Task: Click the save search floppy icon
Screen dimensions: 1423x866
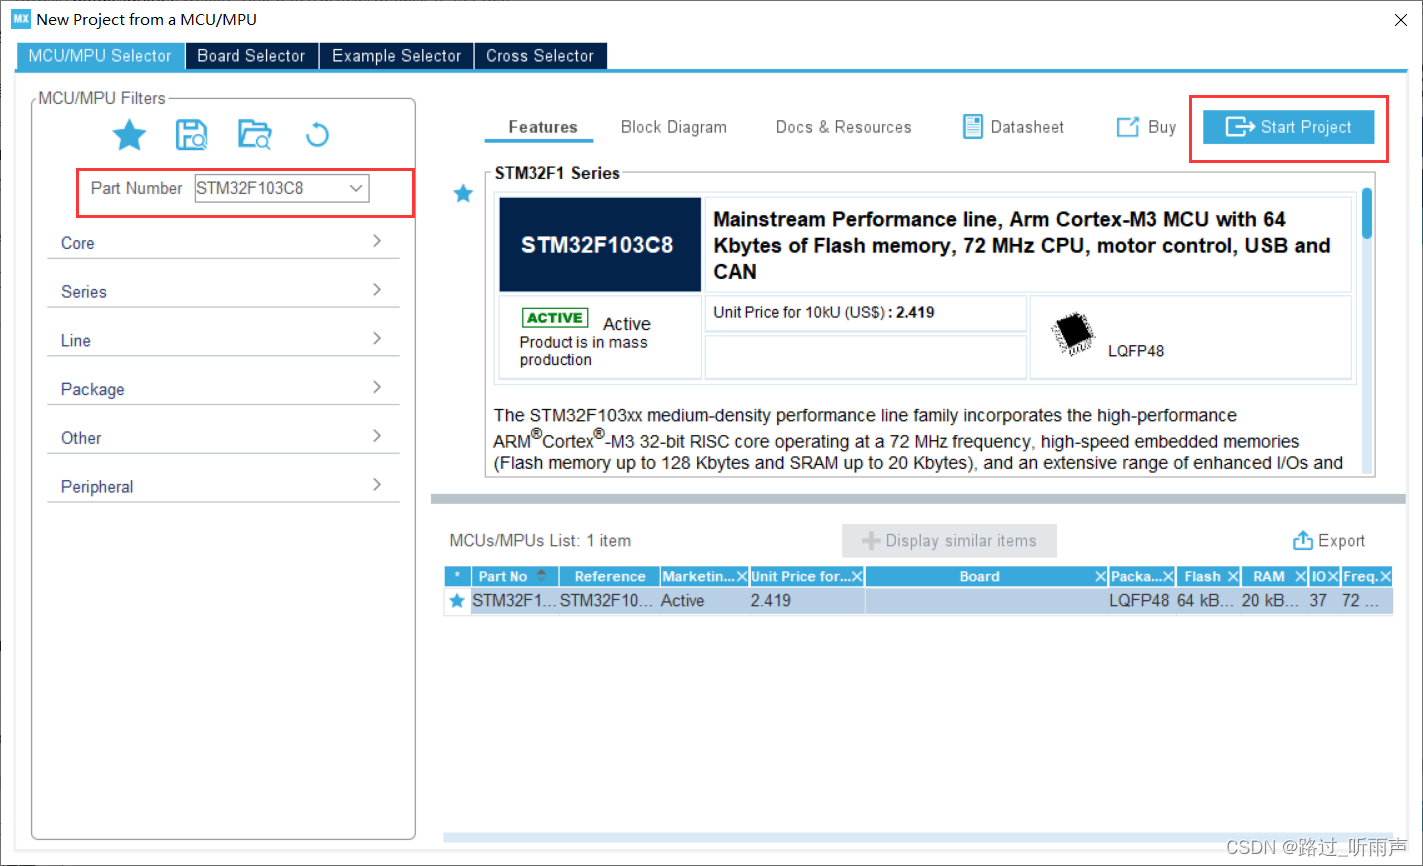Action: click(x=191, y=135)
